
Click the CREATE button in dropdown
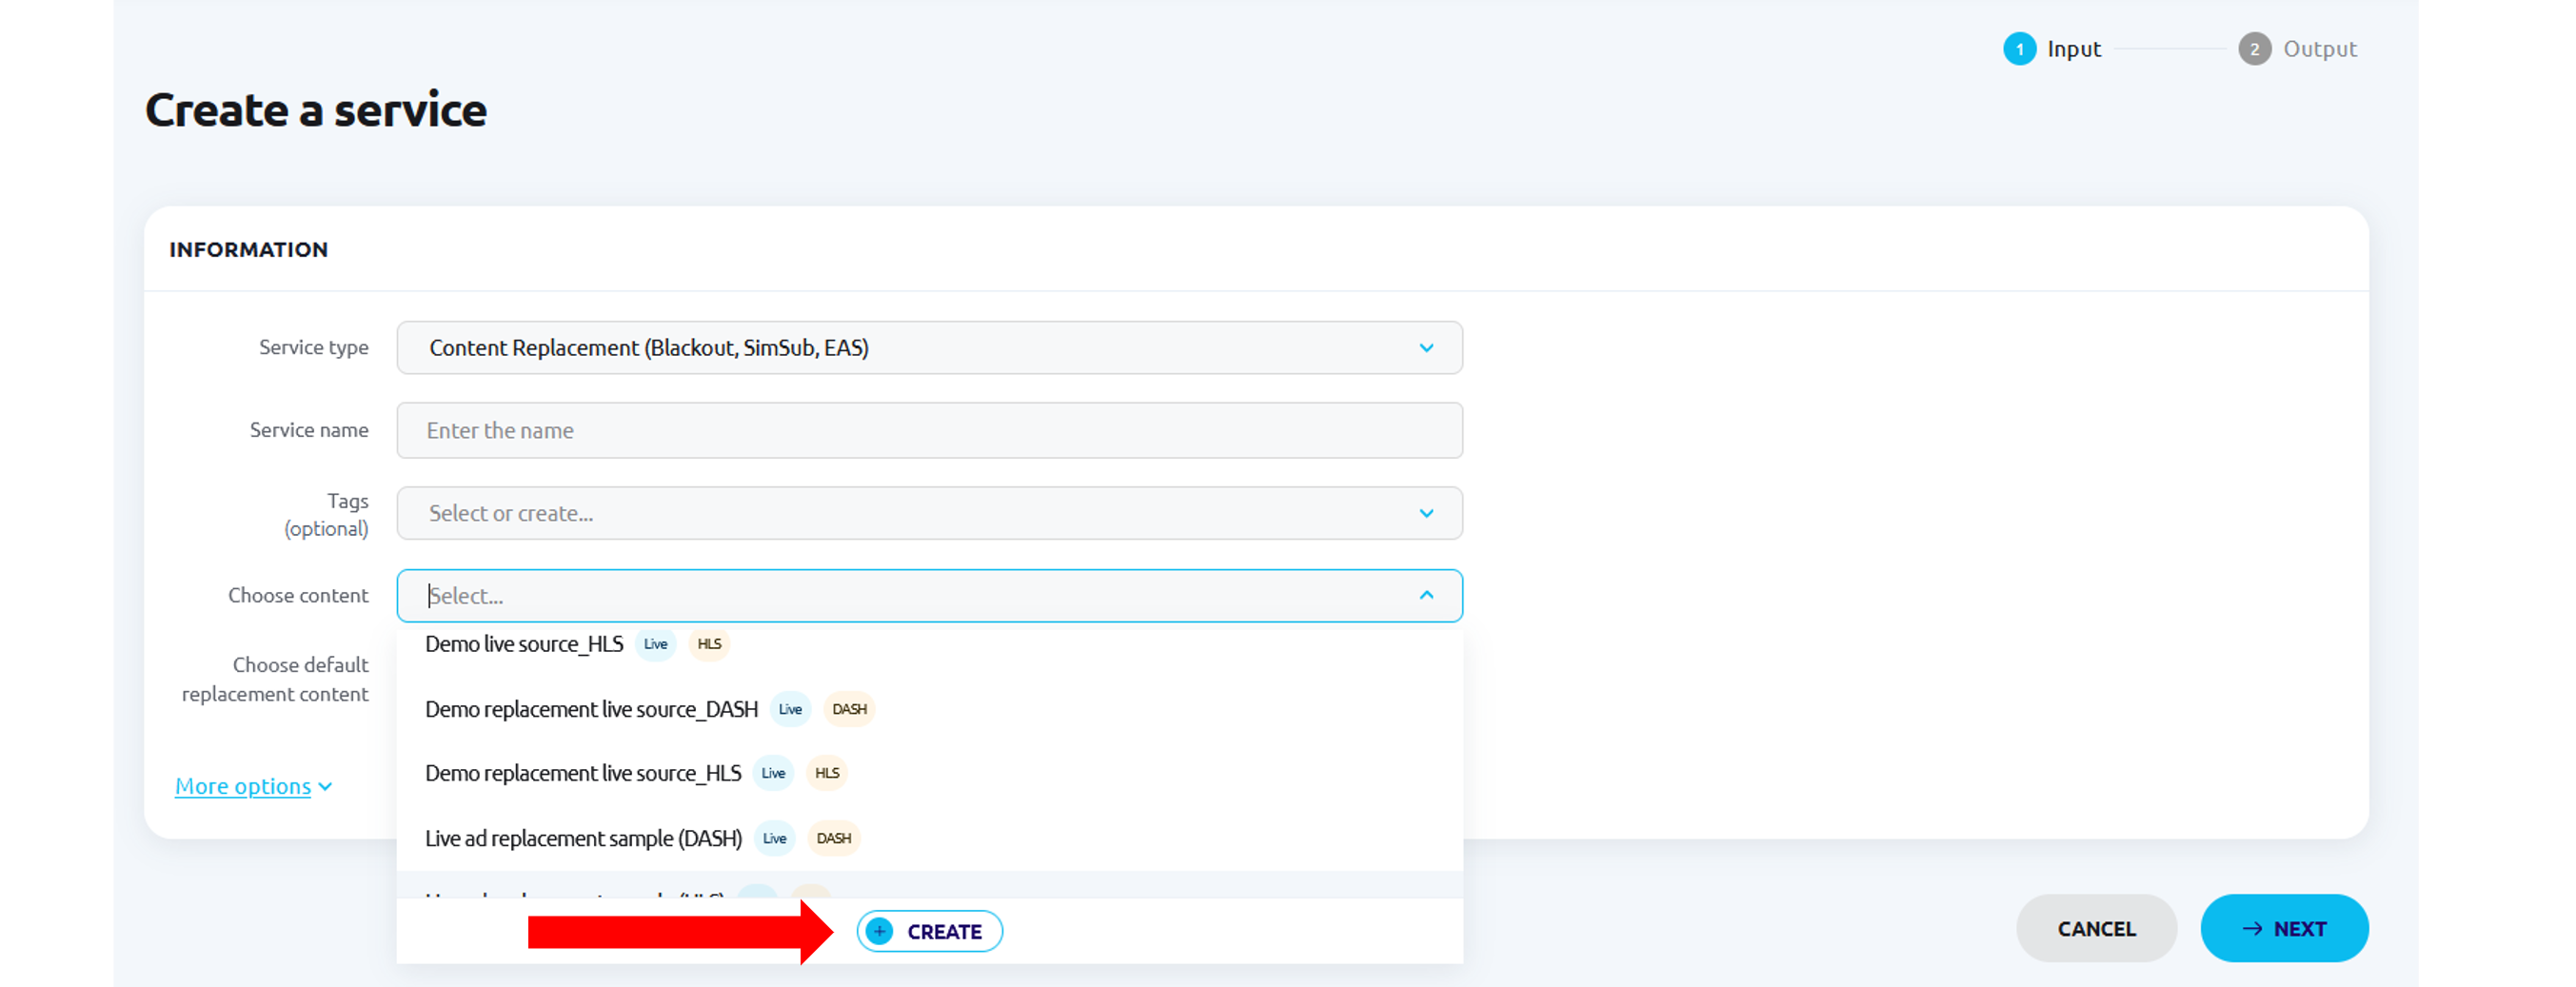[x=929, y=931]
